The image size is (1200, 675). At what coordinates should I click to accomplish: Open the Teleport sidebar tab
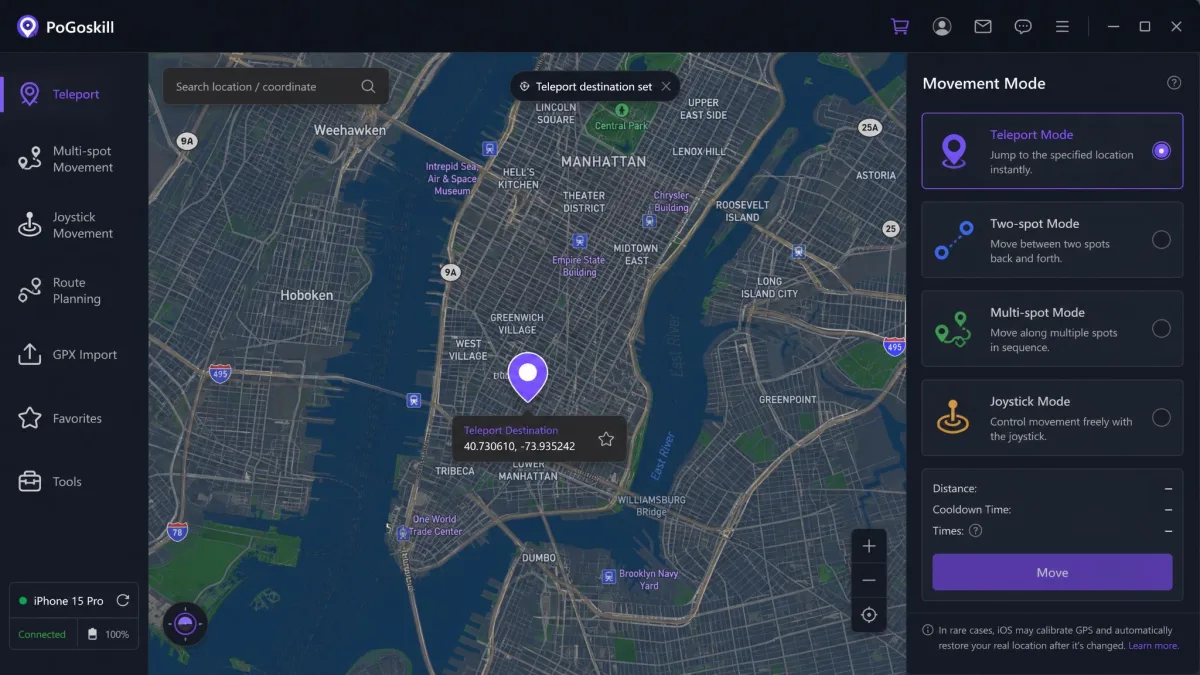pyautogui.click(x=74, y=94)
